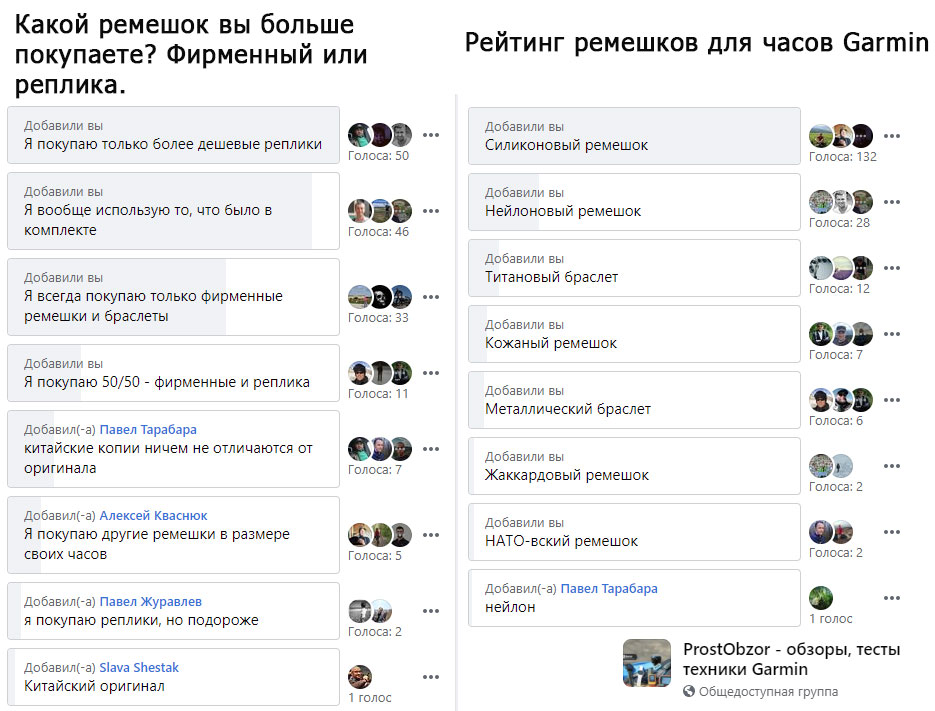Open Алексей Кваснюк profile link
Screen dimensions: 935x711
coord(153,515)
